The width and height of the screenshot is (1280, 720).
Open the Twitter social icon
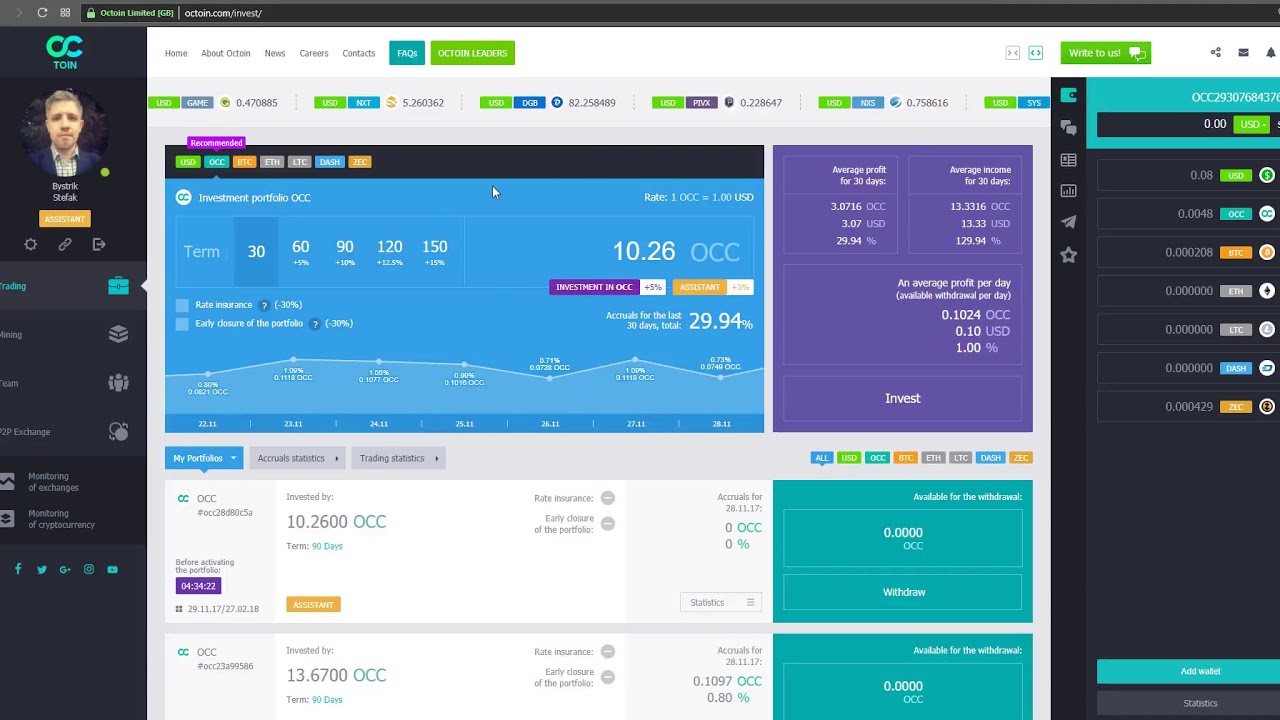(x=42, y=569)
